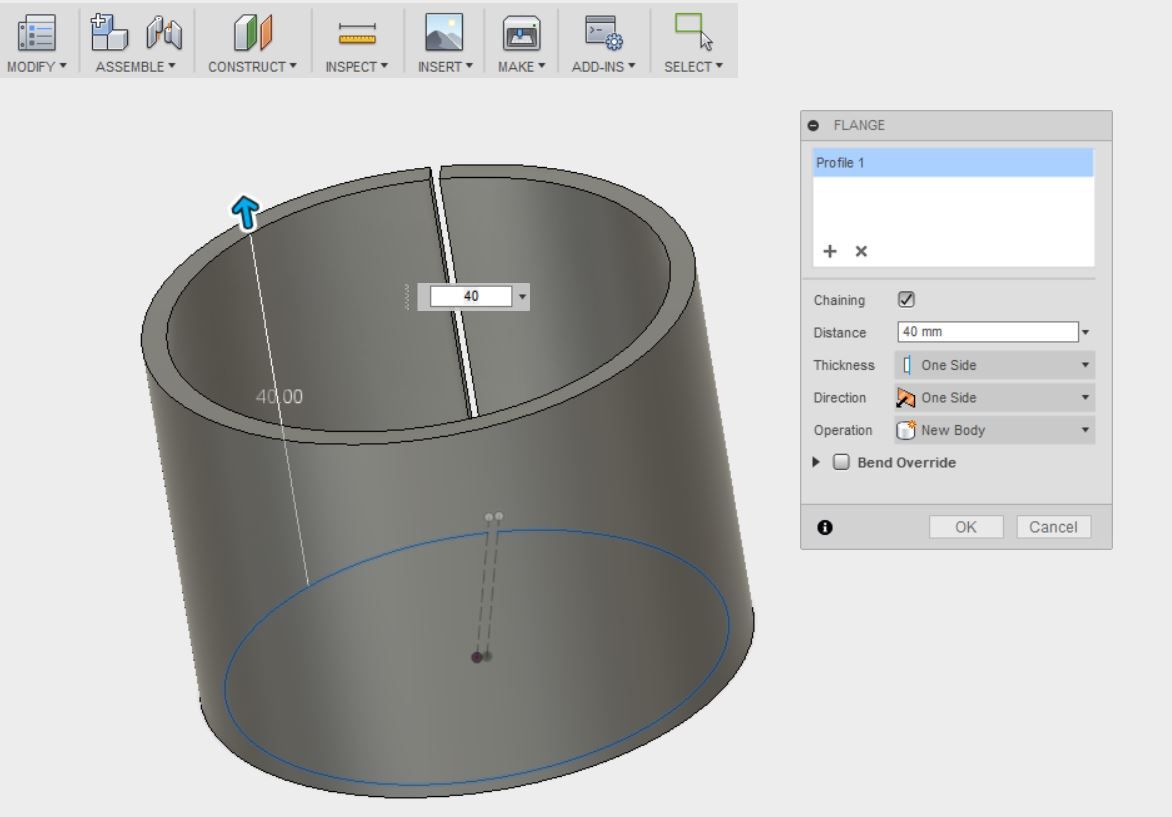Select the Make tool icon
Screen dimensions: 1172x817
point(521,33)
